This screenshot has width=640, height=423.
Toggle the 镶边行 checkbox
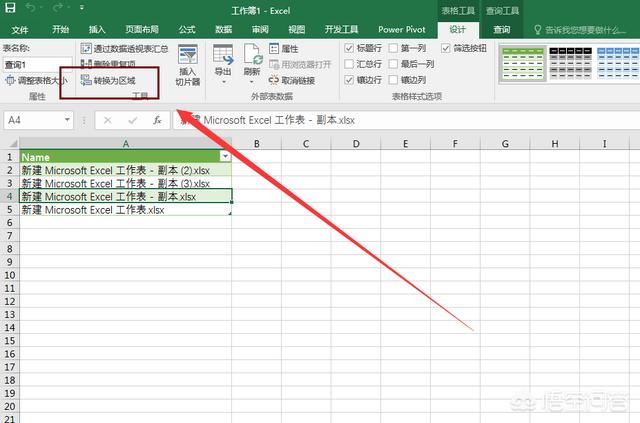[x=349, y=80]
